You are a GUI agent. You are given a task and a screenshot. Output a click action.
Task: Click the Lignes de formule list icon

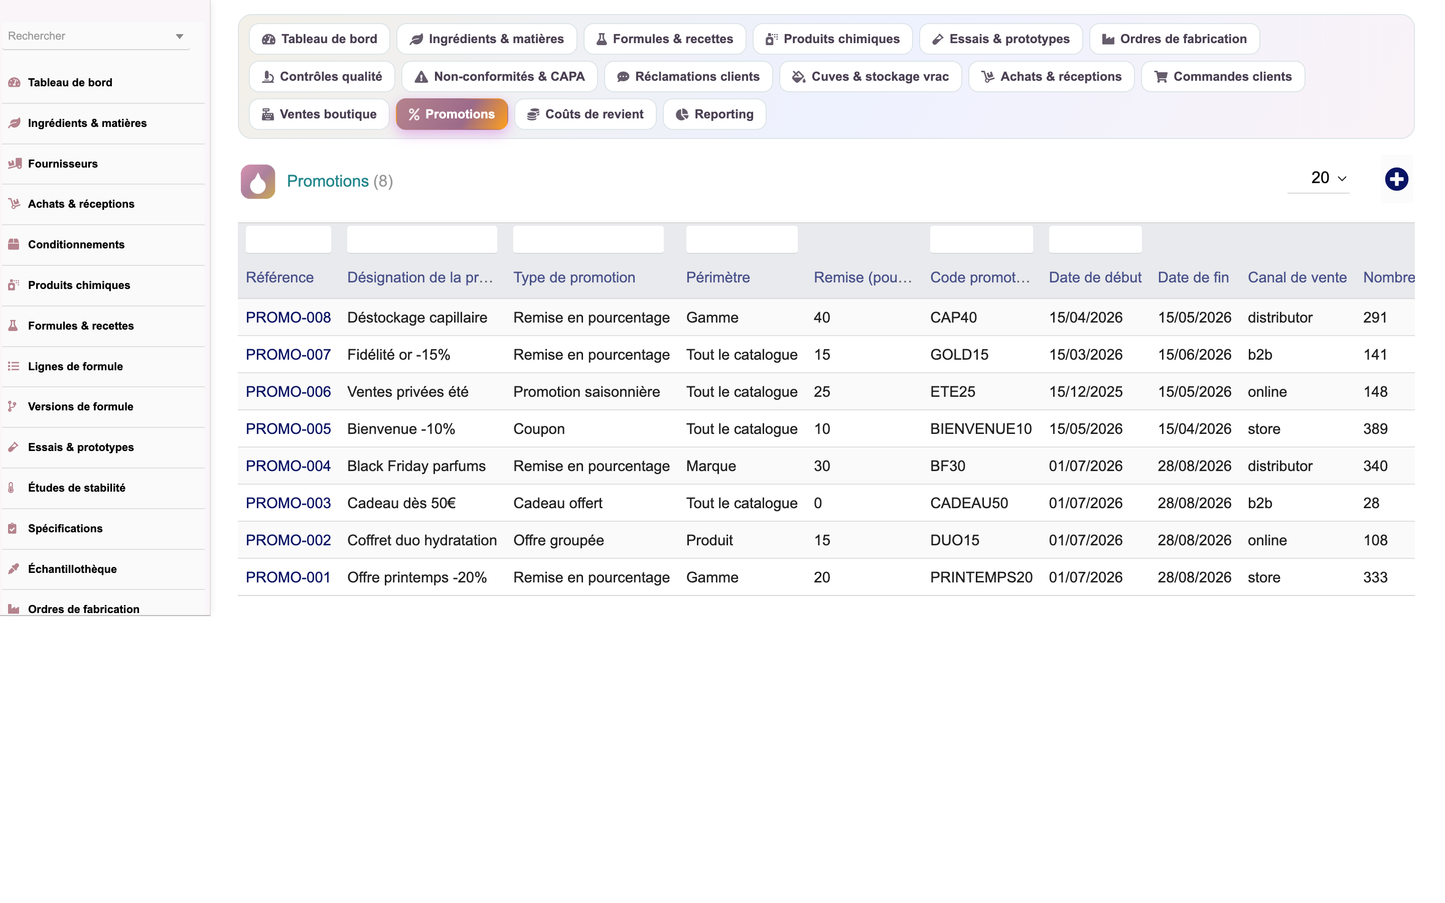coord(14,366)
